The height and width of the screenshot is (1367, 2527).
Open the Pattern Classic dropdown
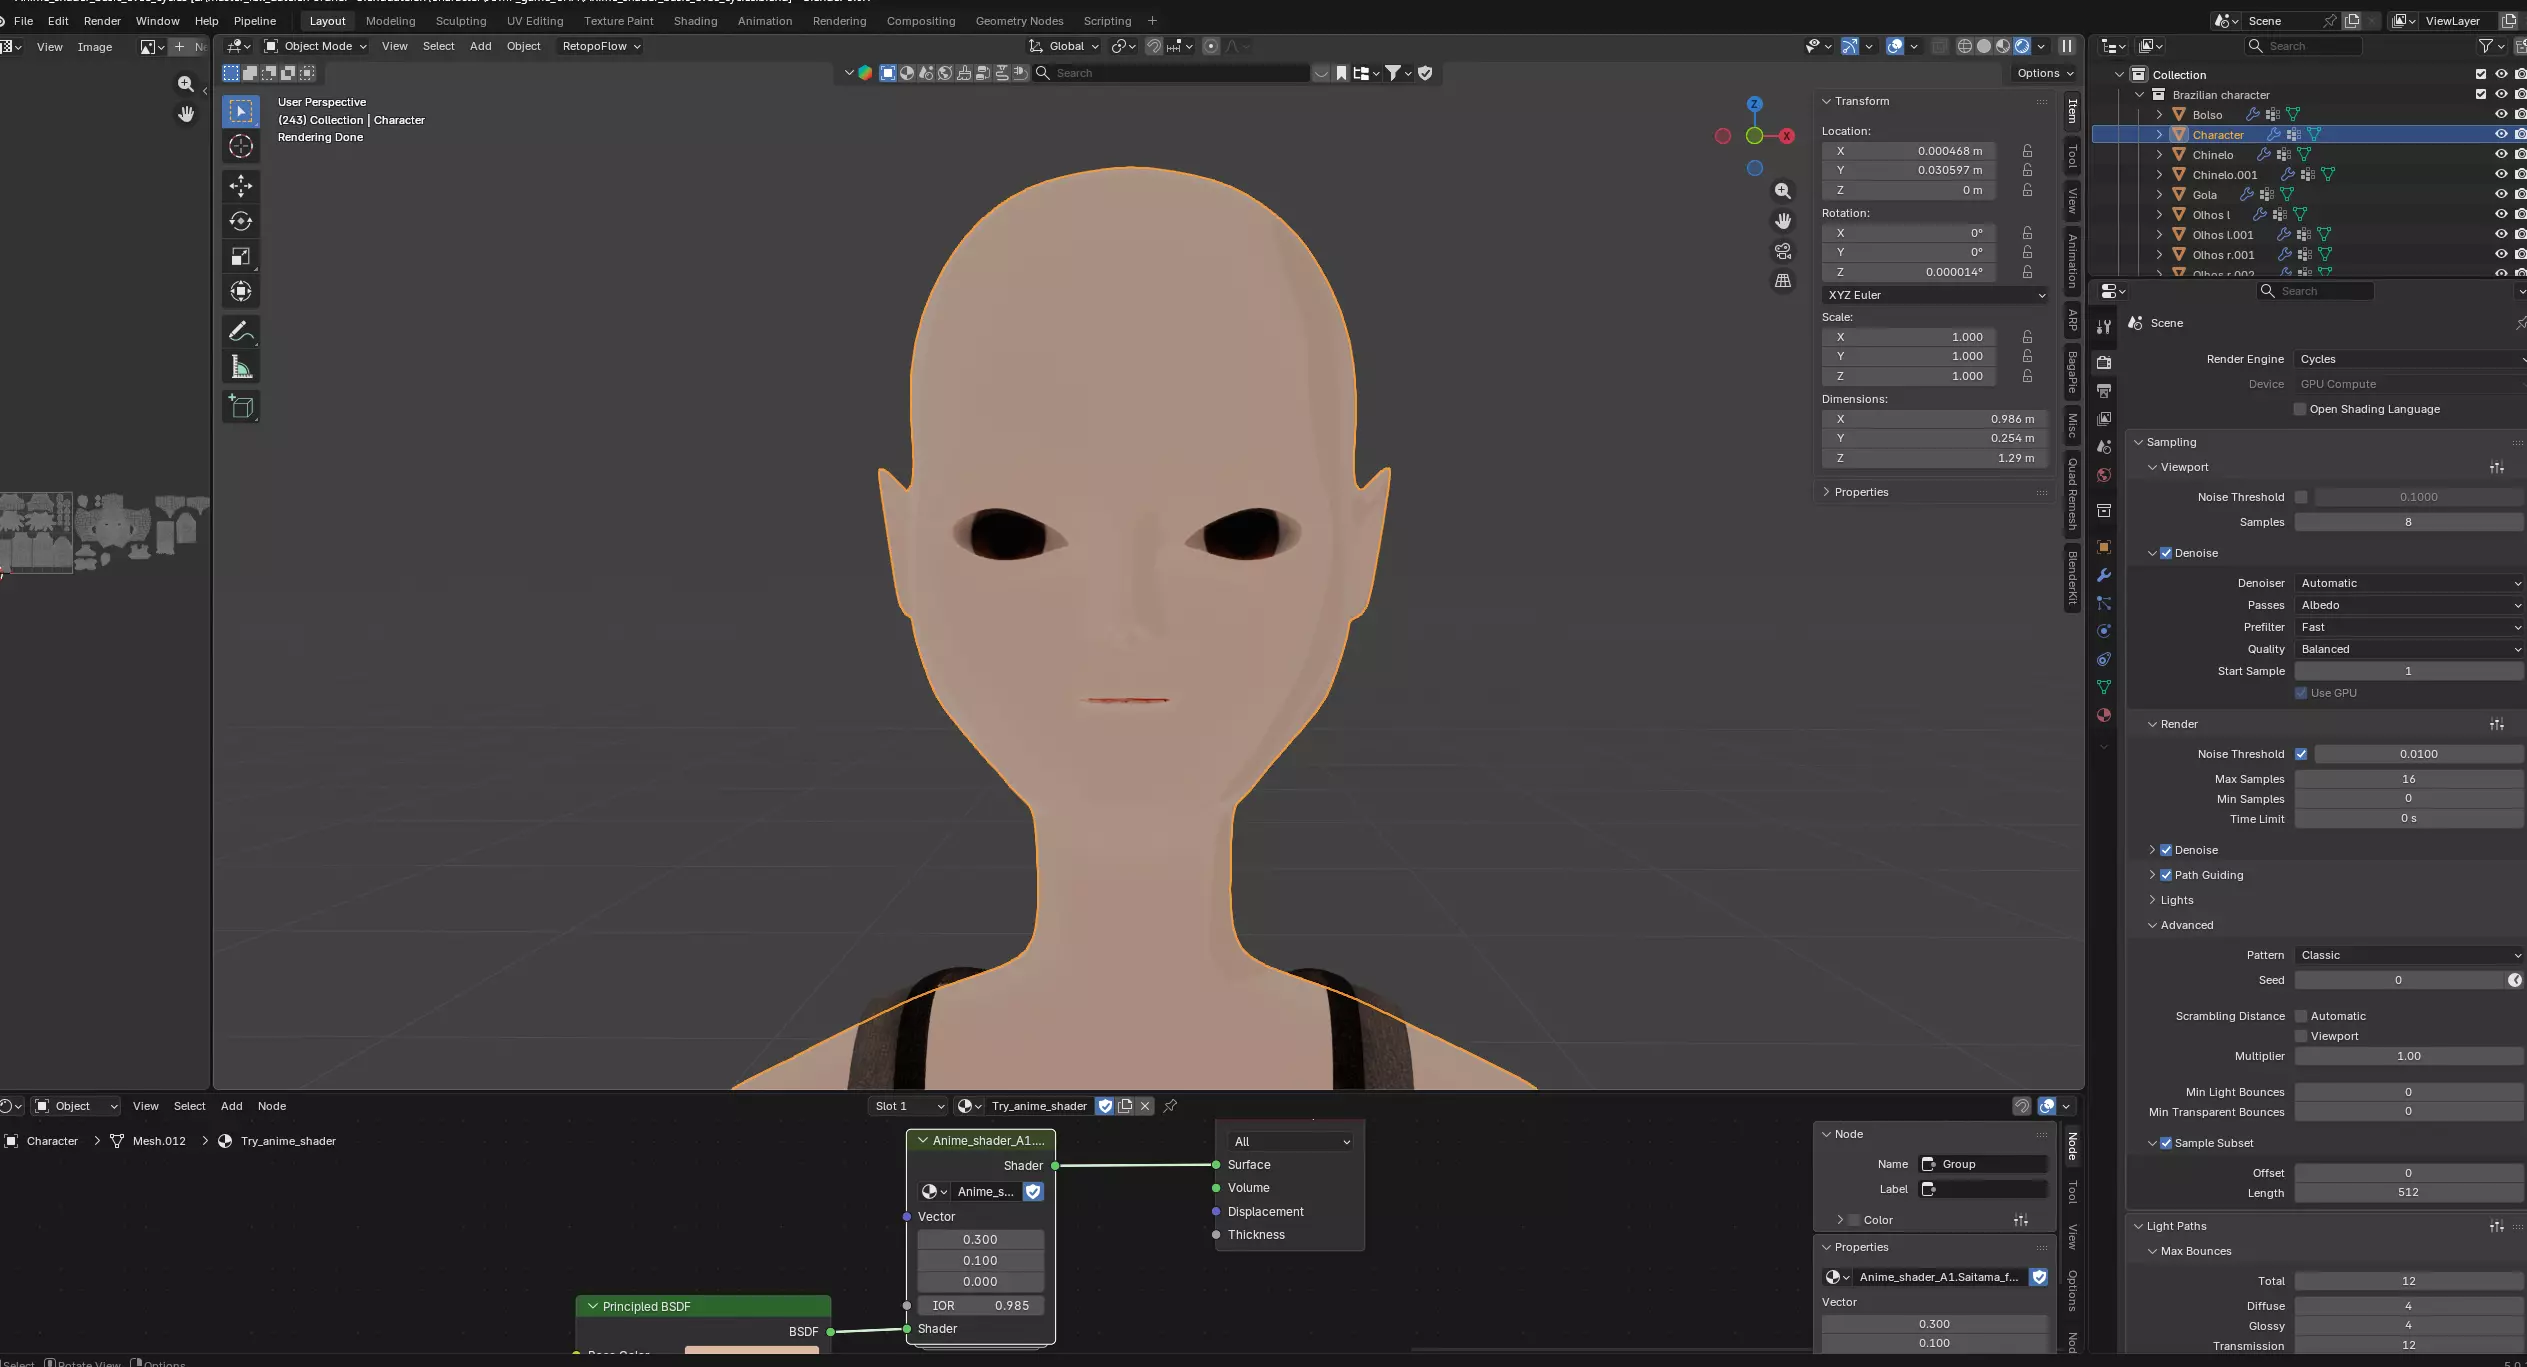[2410, 955]
